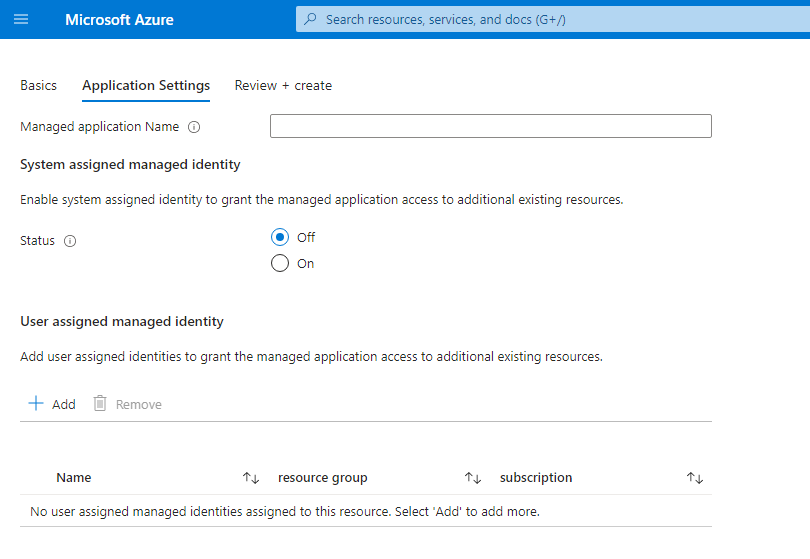810x559 pixels.
Task: Sort by resource group column arrows
Action: pyautogui.click(x=473, y=478)
